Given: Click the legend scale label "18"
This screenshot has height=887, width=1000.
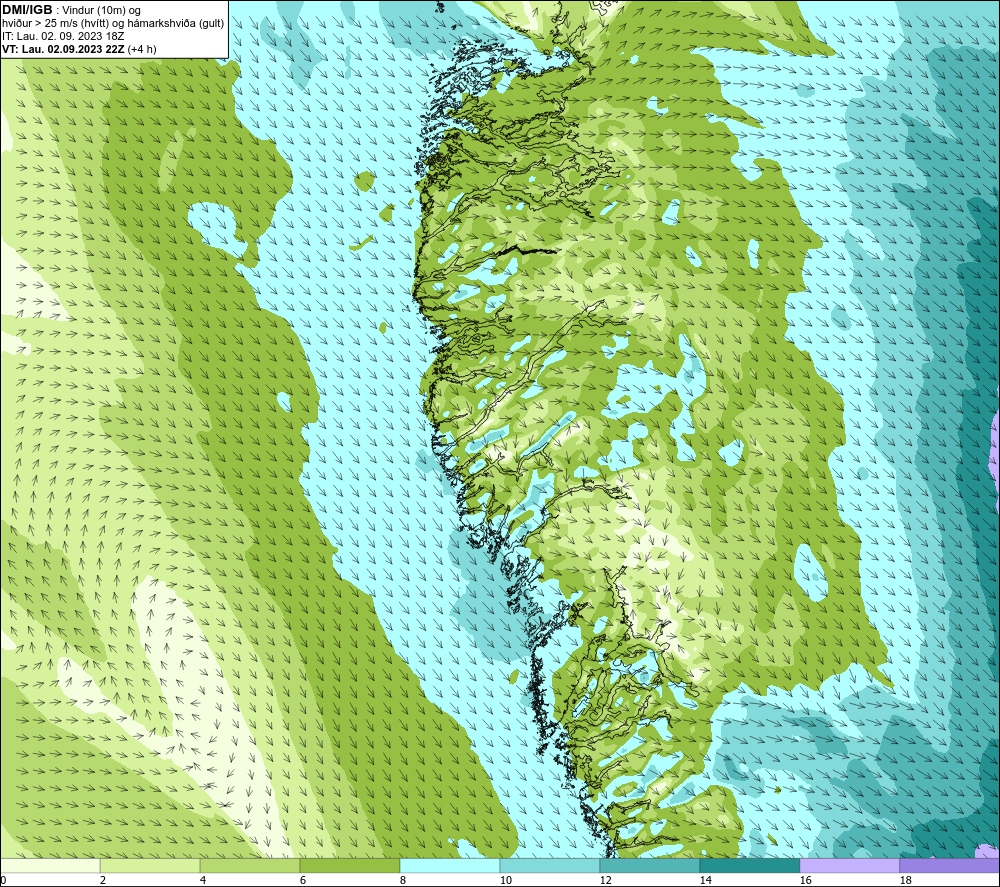Looking at the screenshot, I should pos(906,881).
